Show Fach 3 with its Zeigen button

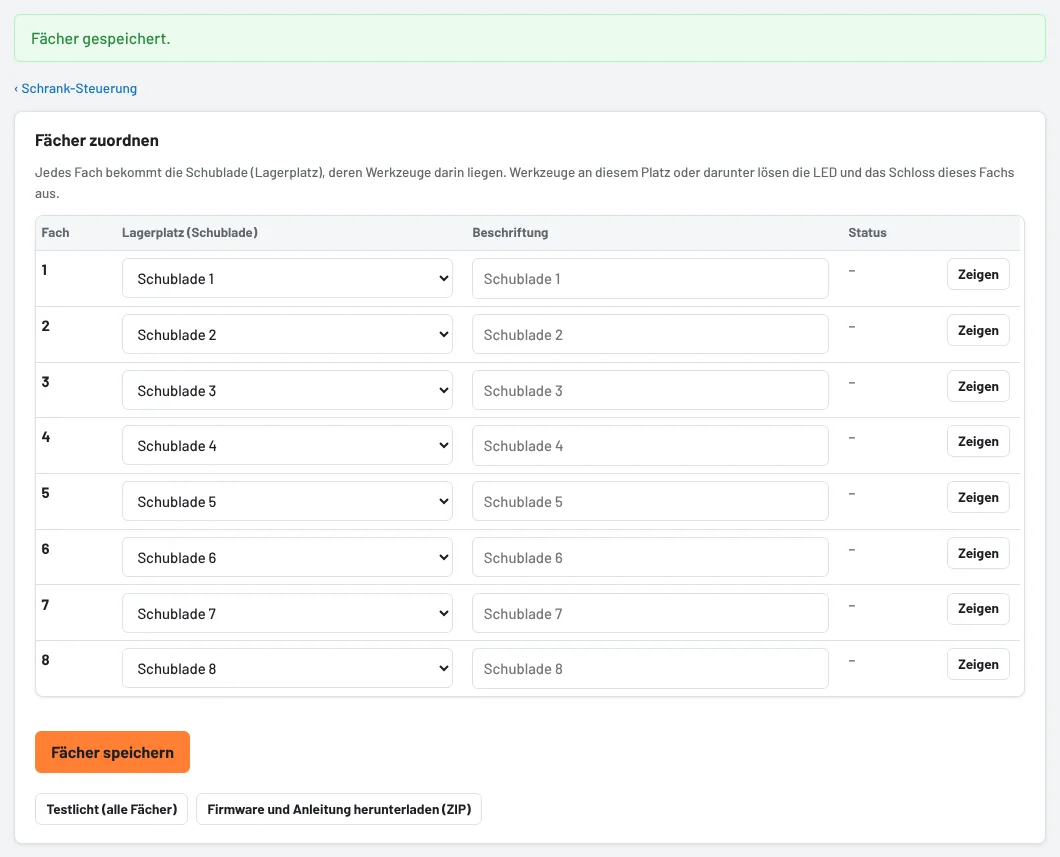[978, 387]
